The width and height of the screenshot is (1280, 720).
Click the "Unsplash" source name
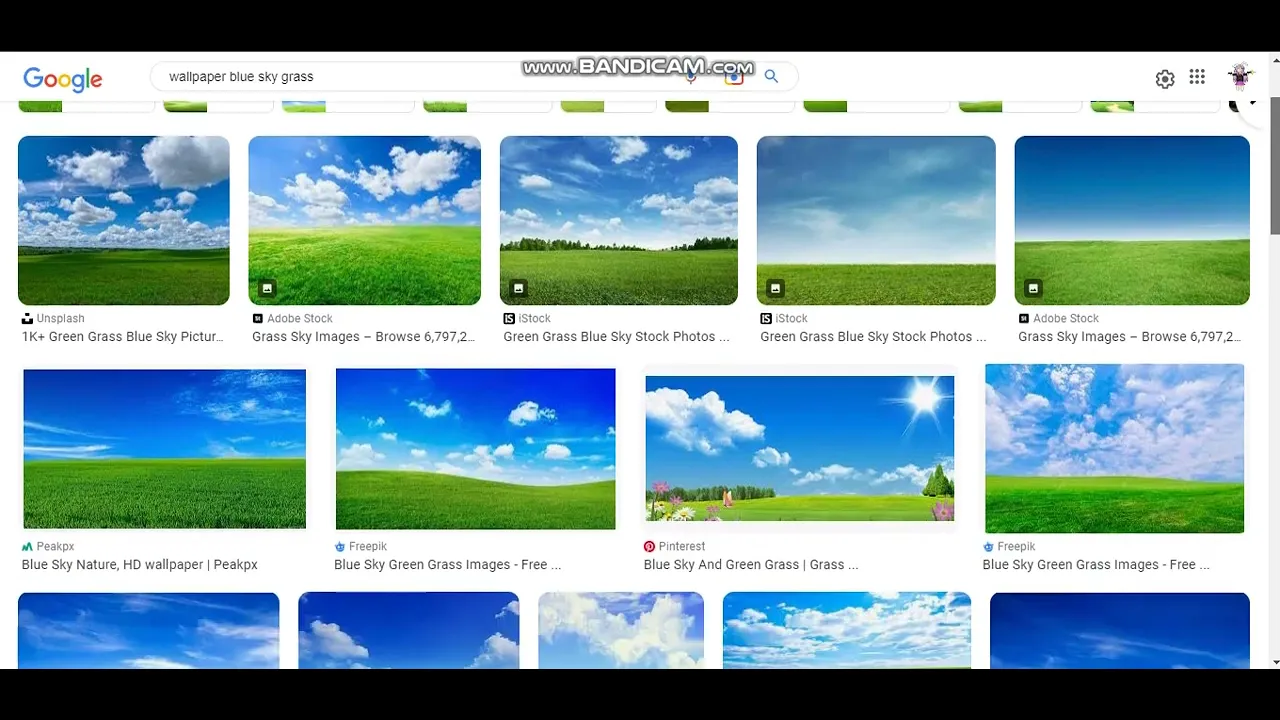pyautogui.click(x=61, y=319)
